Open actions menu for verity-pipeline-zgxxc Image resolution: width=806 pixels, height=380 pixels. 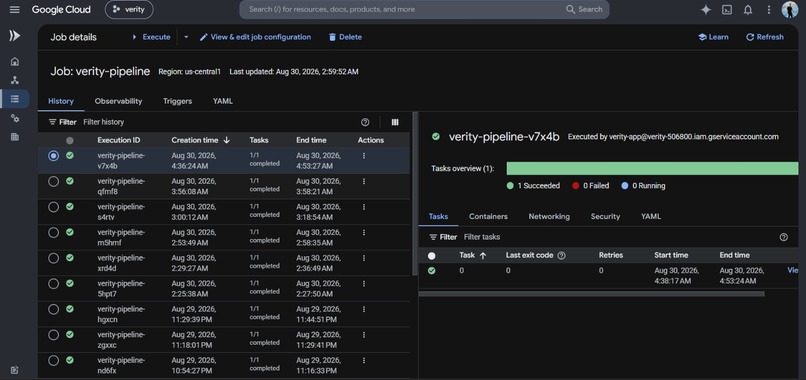click(364, 335)
